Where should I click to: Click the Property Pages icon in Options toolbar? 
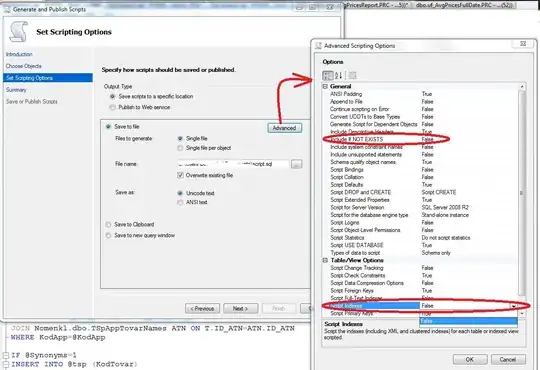click(352, 75)
